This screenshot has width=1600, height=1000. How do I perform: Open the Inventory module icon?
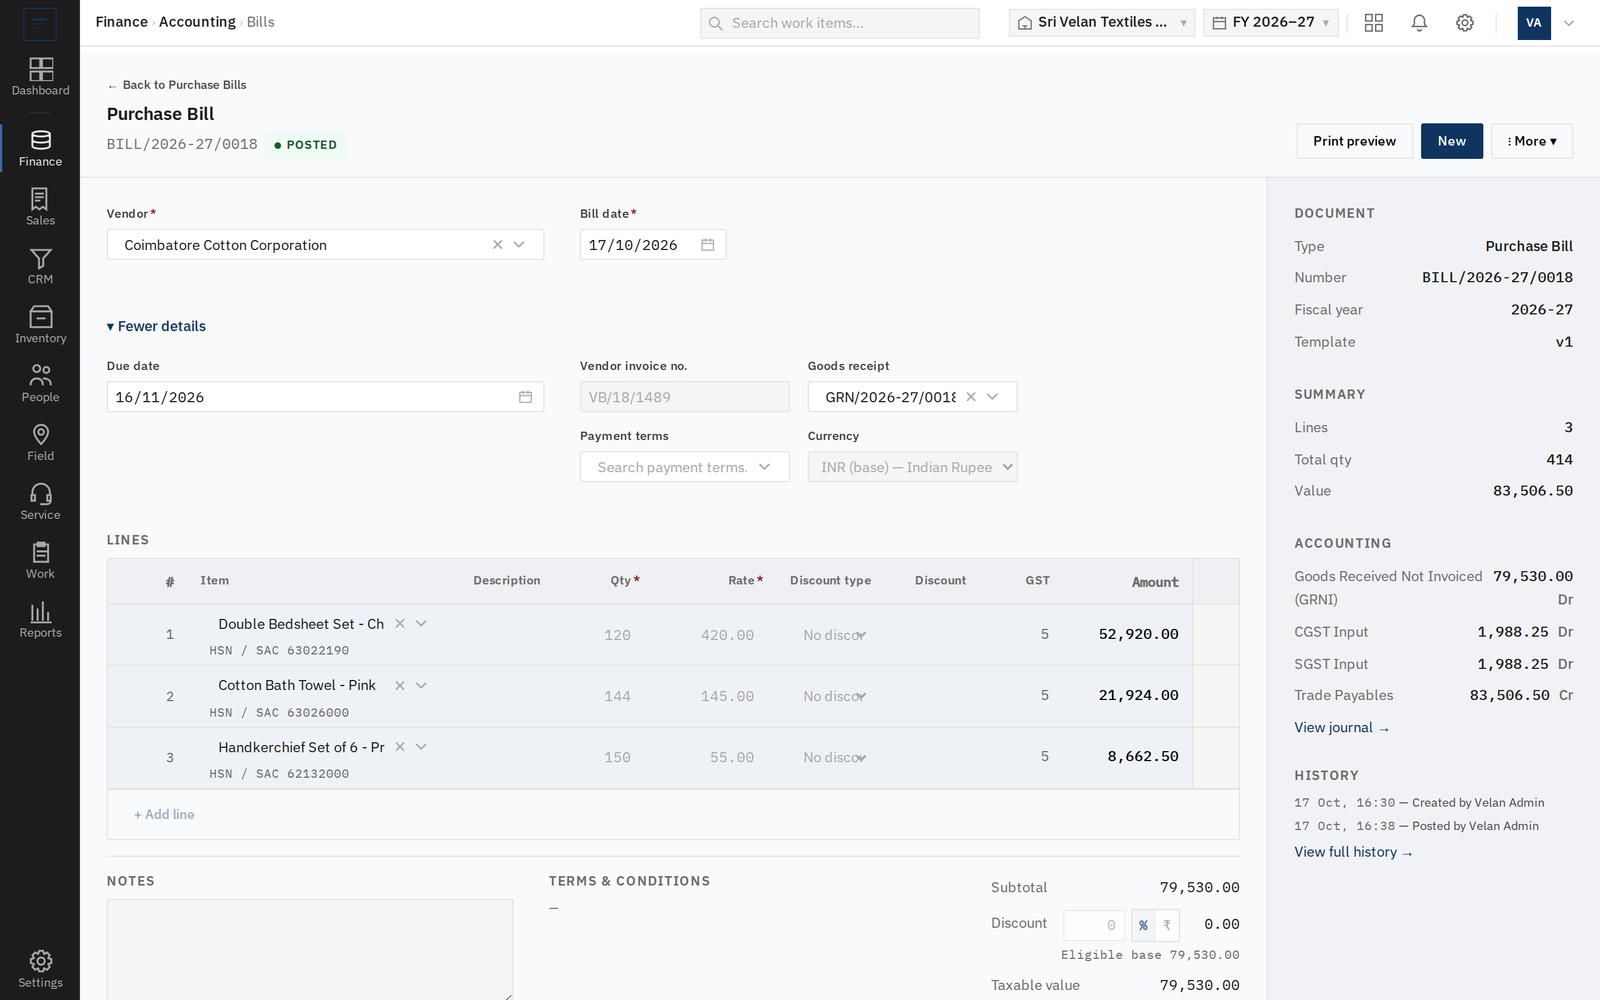pos(40,317)
